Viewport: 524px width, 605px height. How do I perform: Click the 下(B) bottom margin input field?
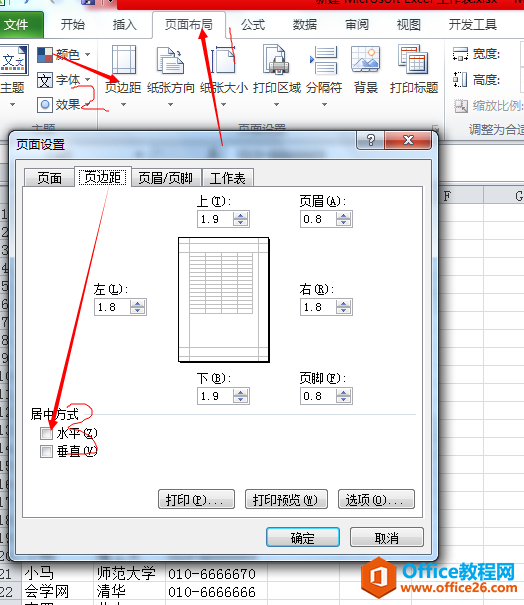tap(215, 396)
